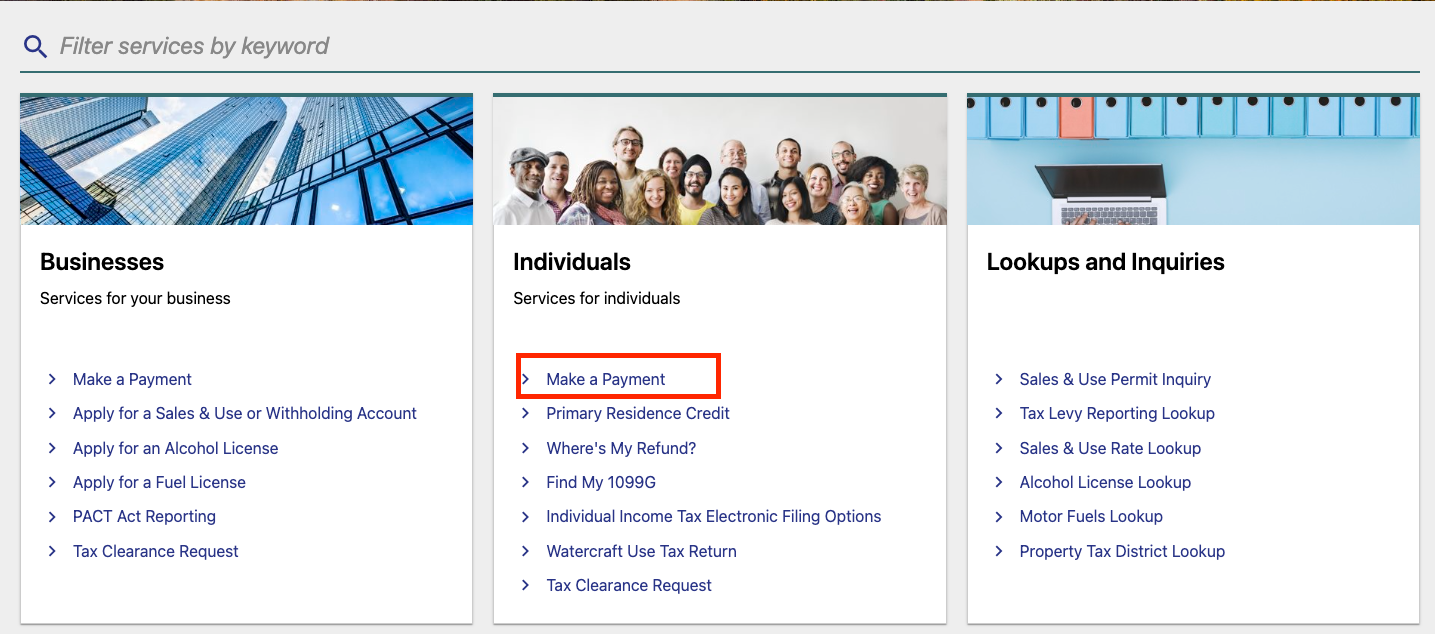Open Primary Residence Credit link

(x=638, y=413)
